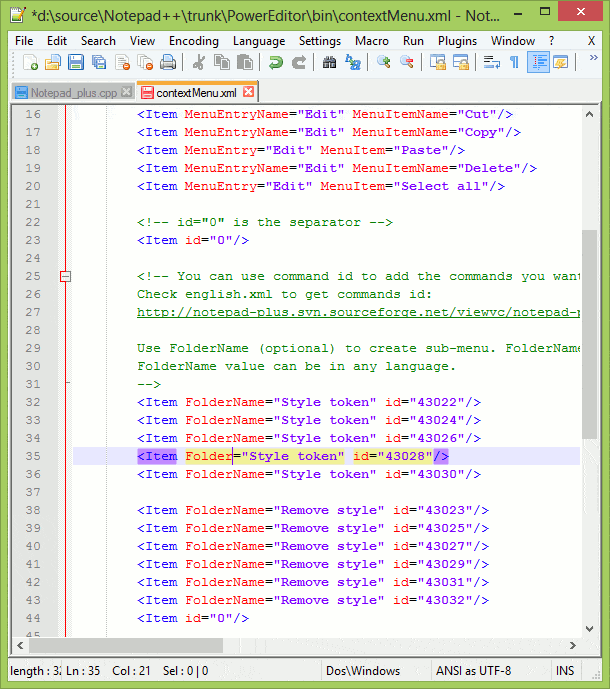This screenshot has height=689, width=610.
Task: Click line number 32 in the margin
Action: tap(33, 403)
